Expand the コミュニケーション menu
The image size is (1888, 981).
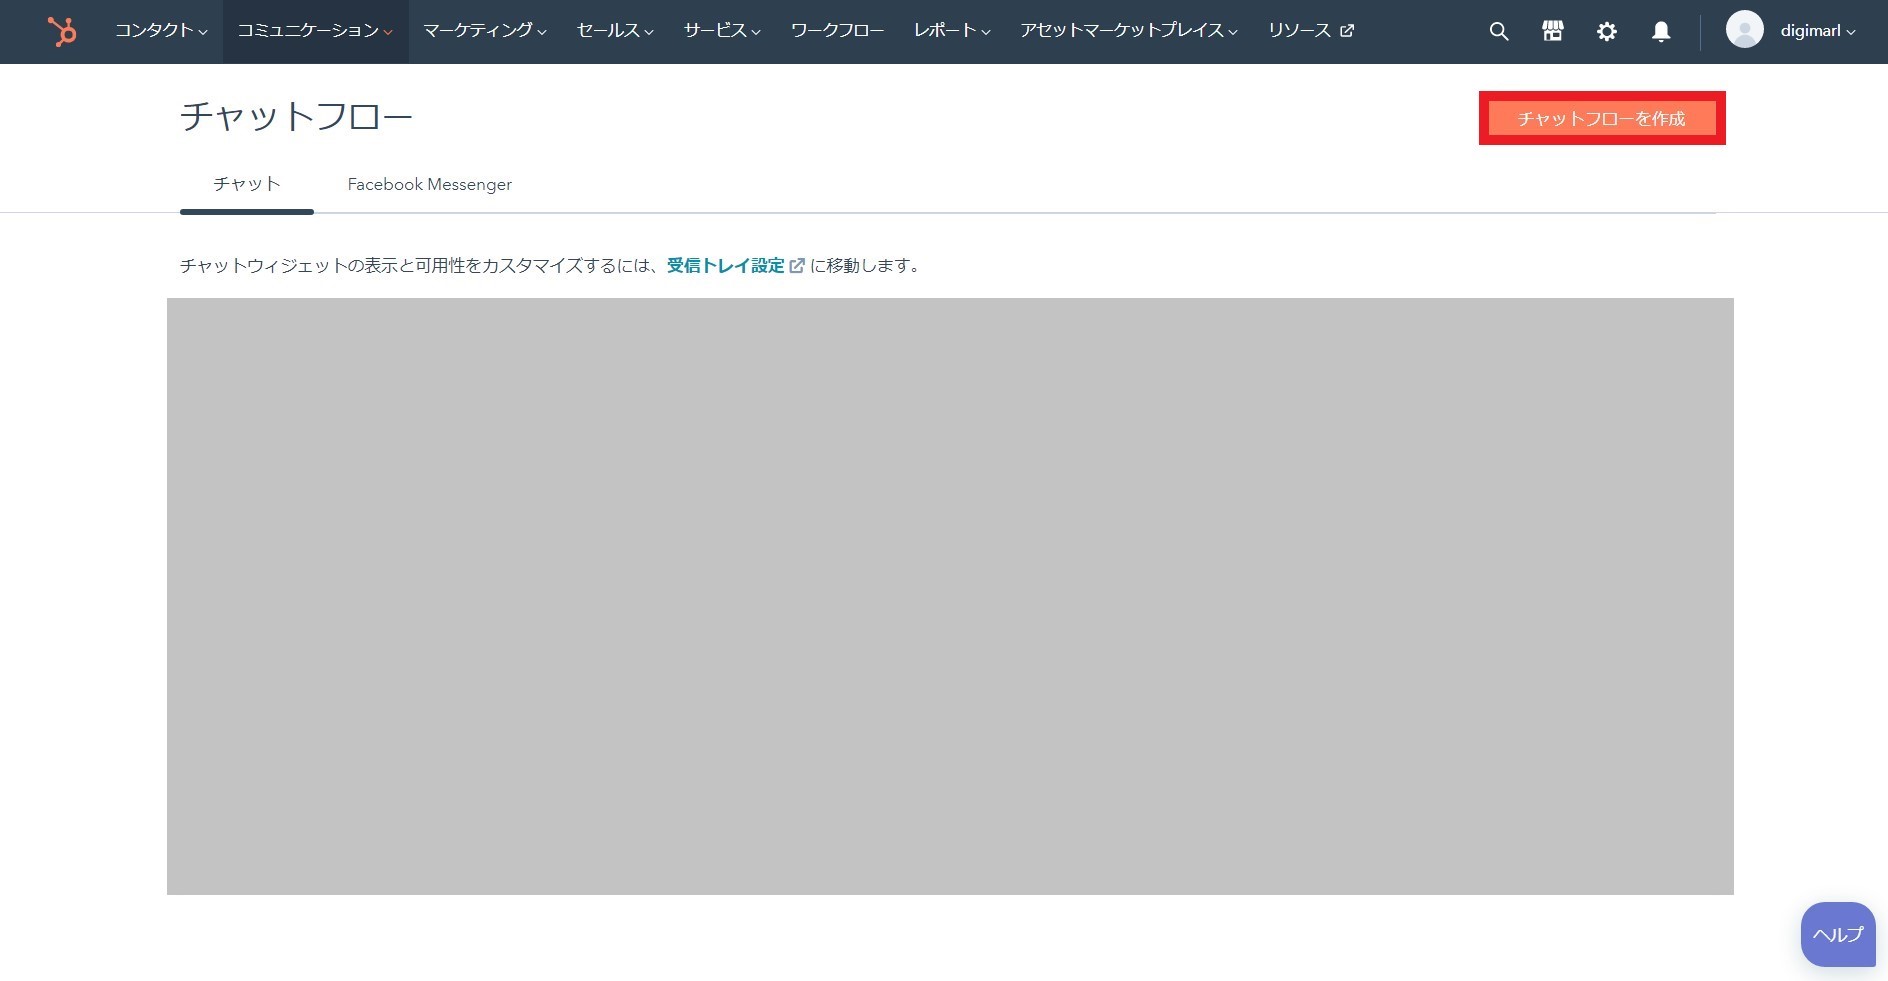coord(315,31)
